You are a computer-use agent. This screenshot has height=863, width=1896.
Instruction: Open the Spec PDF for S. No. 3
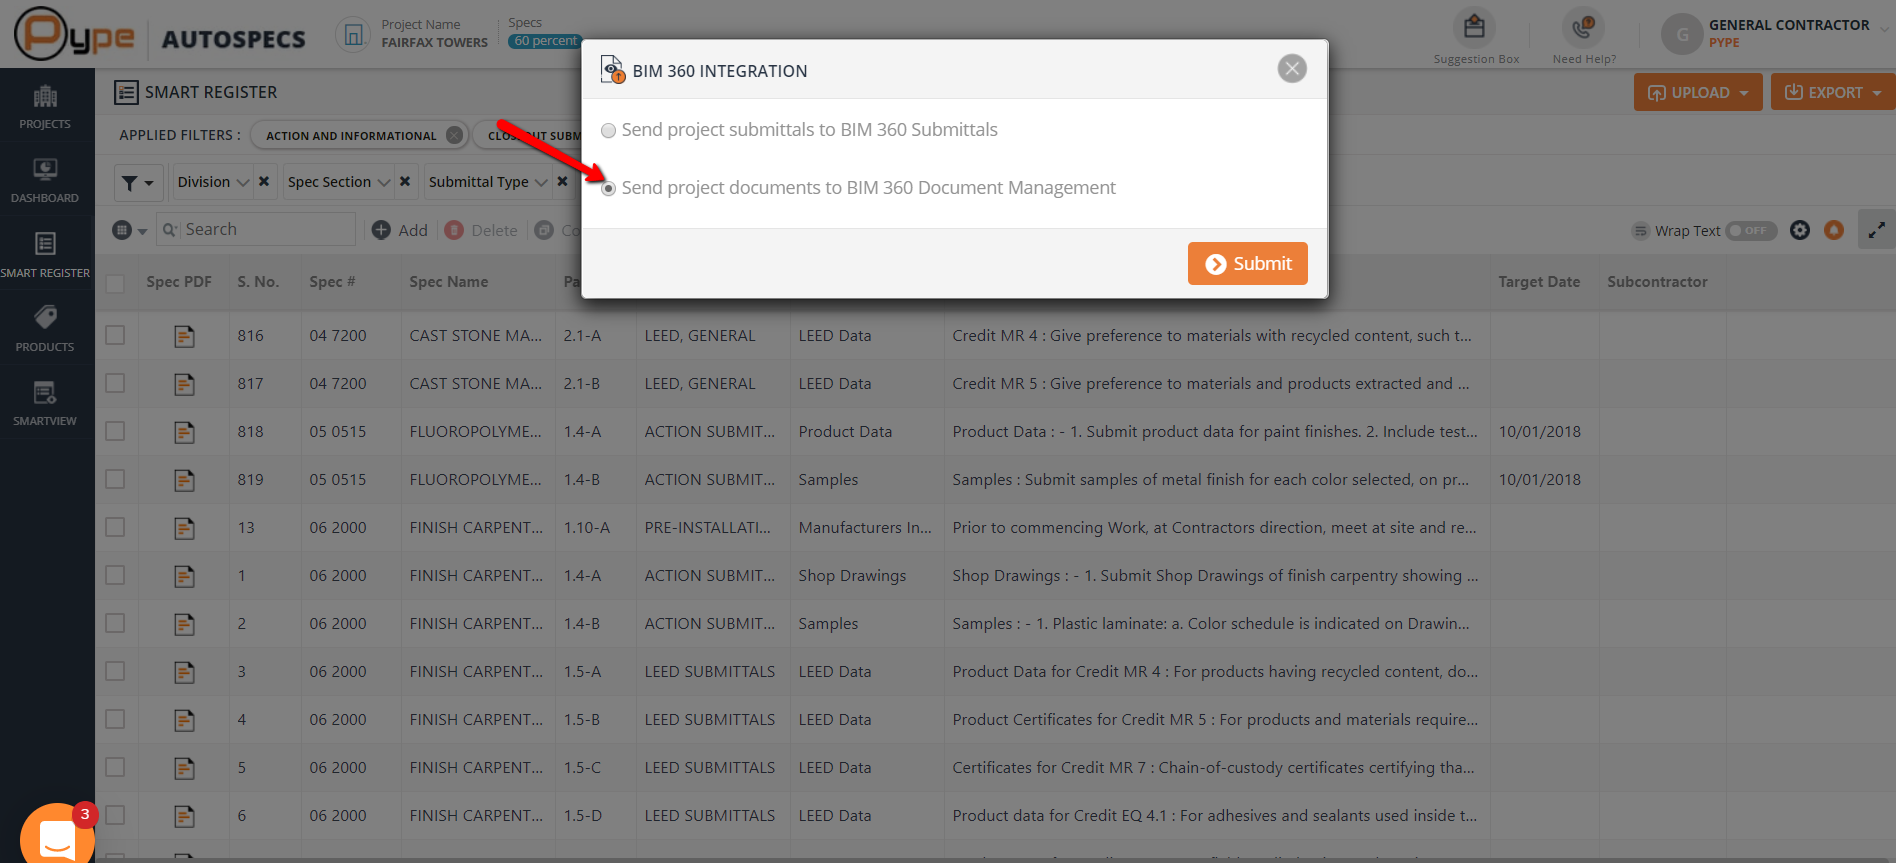(x=184, y=673)
